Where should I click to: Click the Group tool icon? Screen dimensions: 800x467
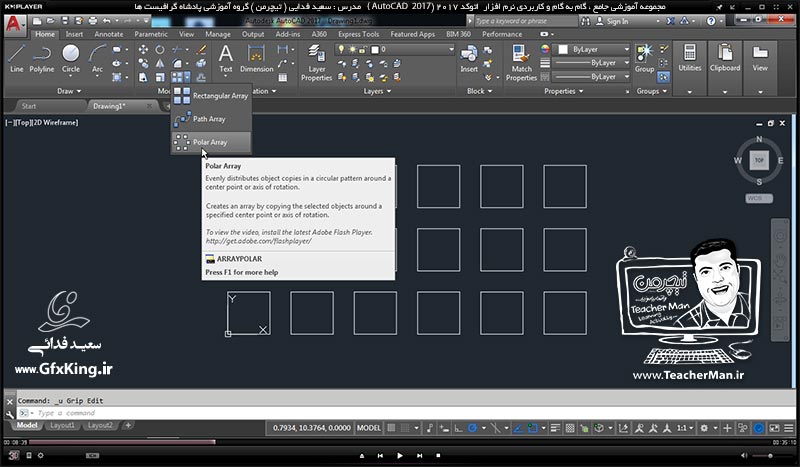pyautogui.click(x=644, y=58)
